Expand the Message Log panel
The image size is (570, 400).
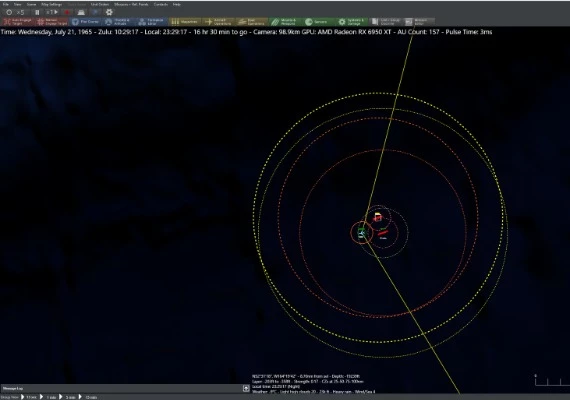point(246,388)
